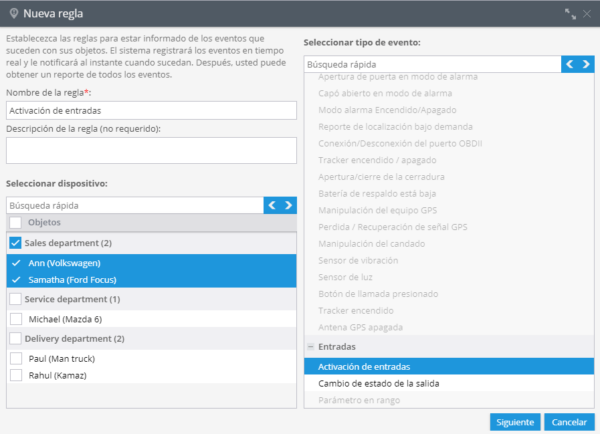The height and width of the screenshot is (434, 600).
Task: Click previous arrow in event type search
Action: tap(571, 64)
